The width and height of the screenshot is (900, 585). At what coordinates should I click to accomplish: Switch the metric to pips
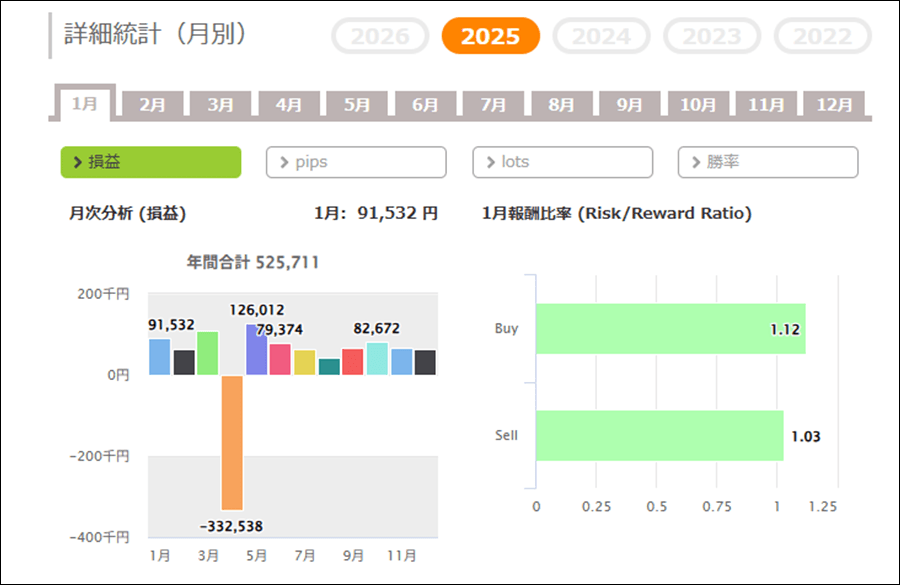(356, 162)
